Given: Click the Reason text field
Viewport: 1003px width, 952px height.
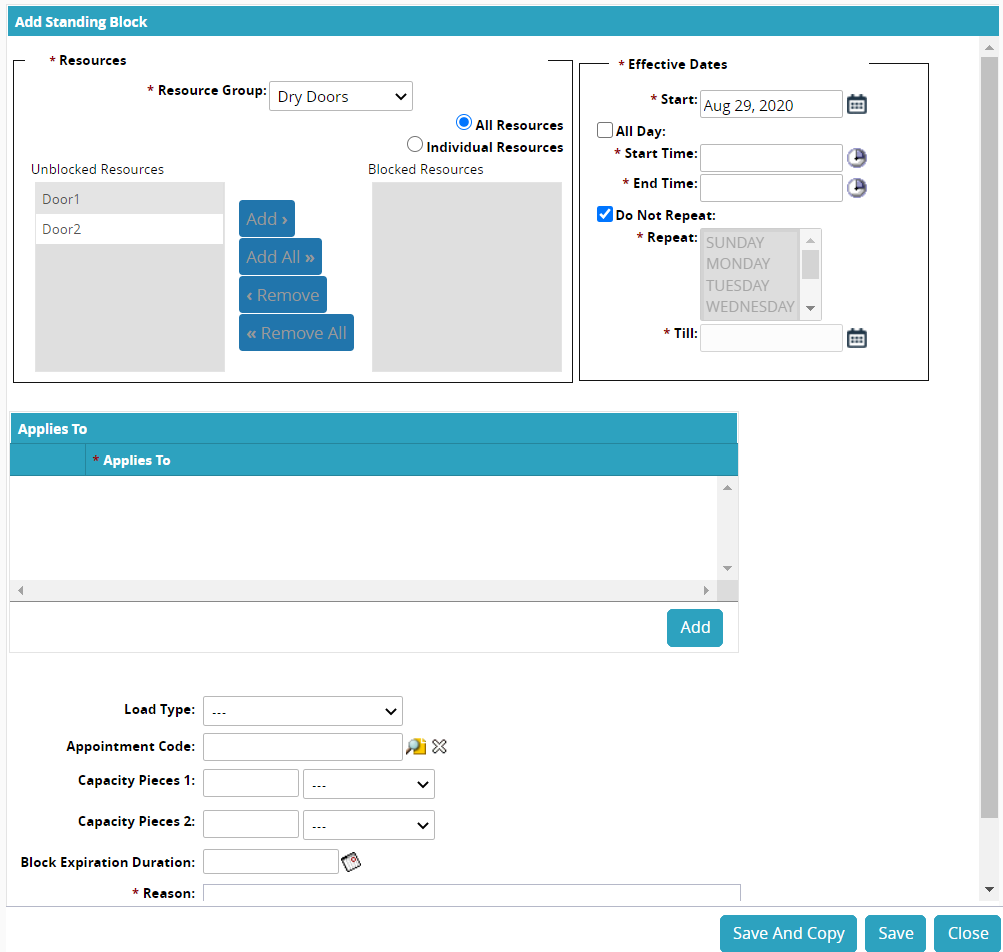Looking at the screenshot, I should pos(471,892).
